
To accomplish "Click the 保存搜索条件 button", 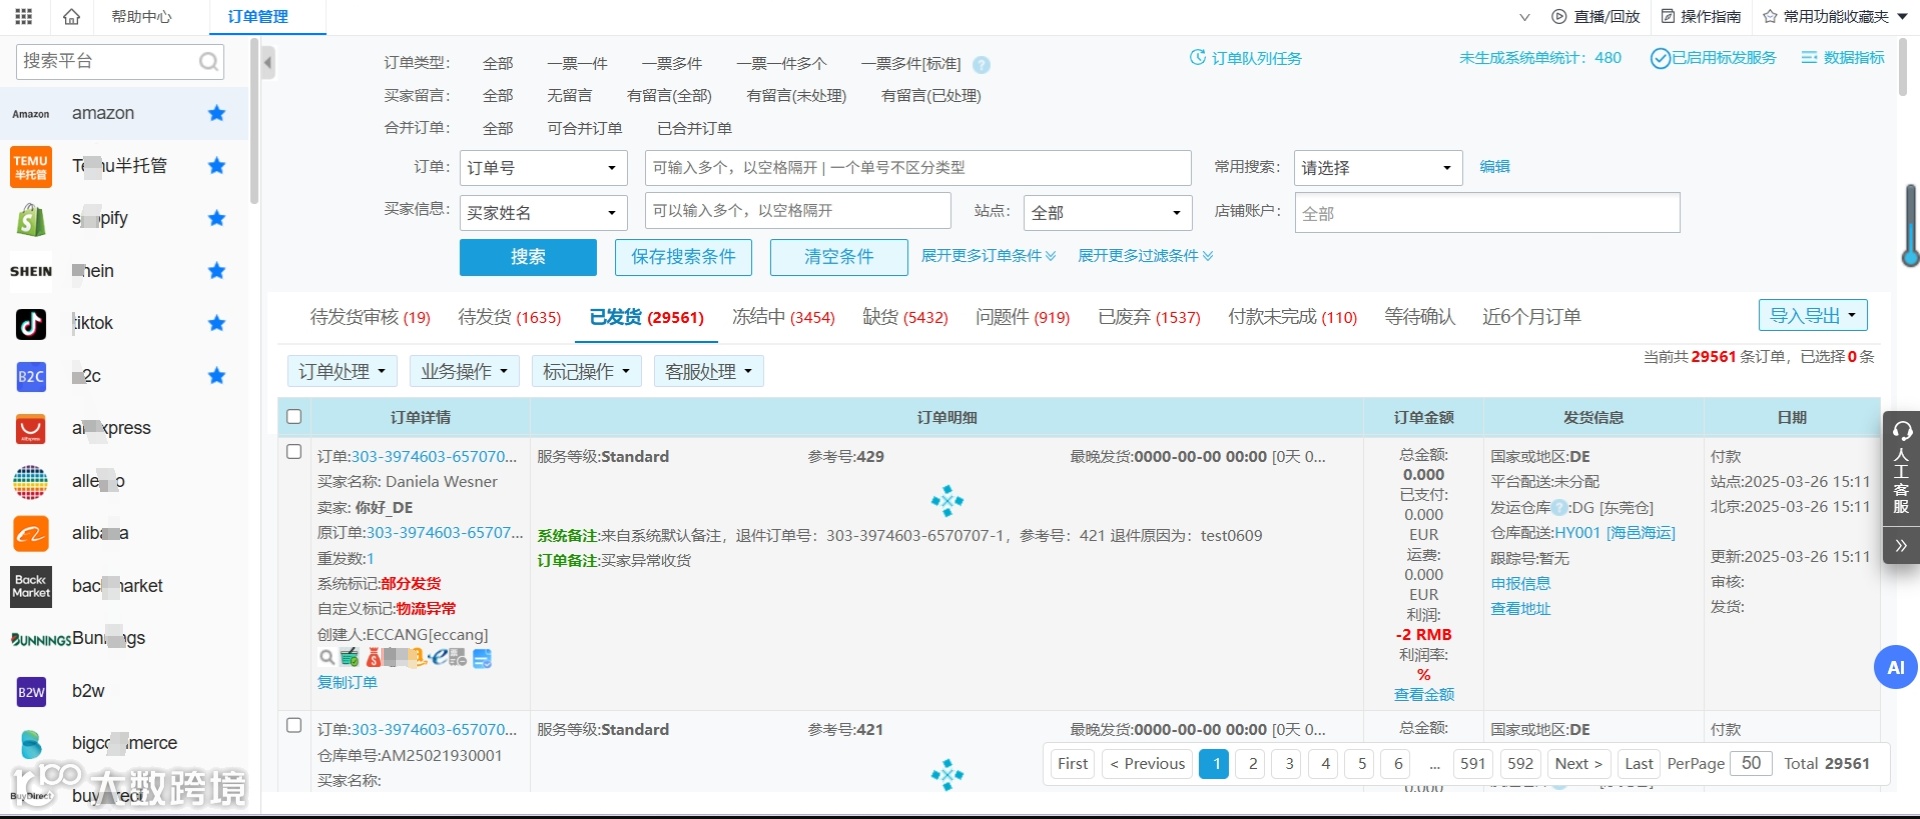I will pyautogui.click(x=684, y=257).
